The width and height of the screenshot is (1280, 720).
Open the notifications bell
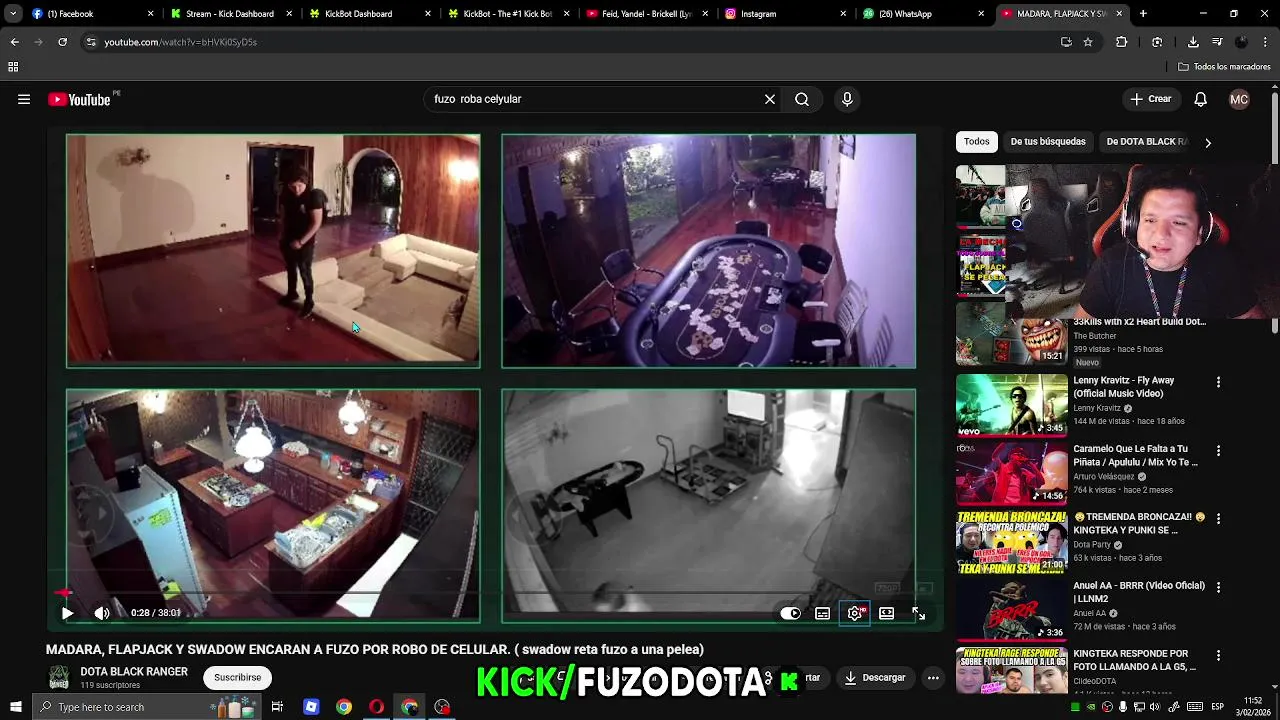coord(1201,99)
